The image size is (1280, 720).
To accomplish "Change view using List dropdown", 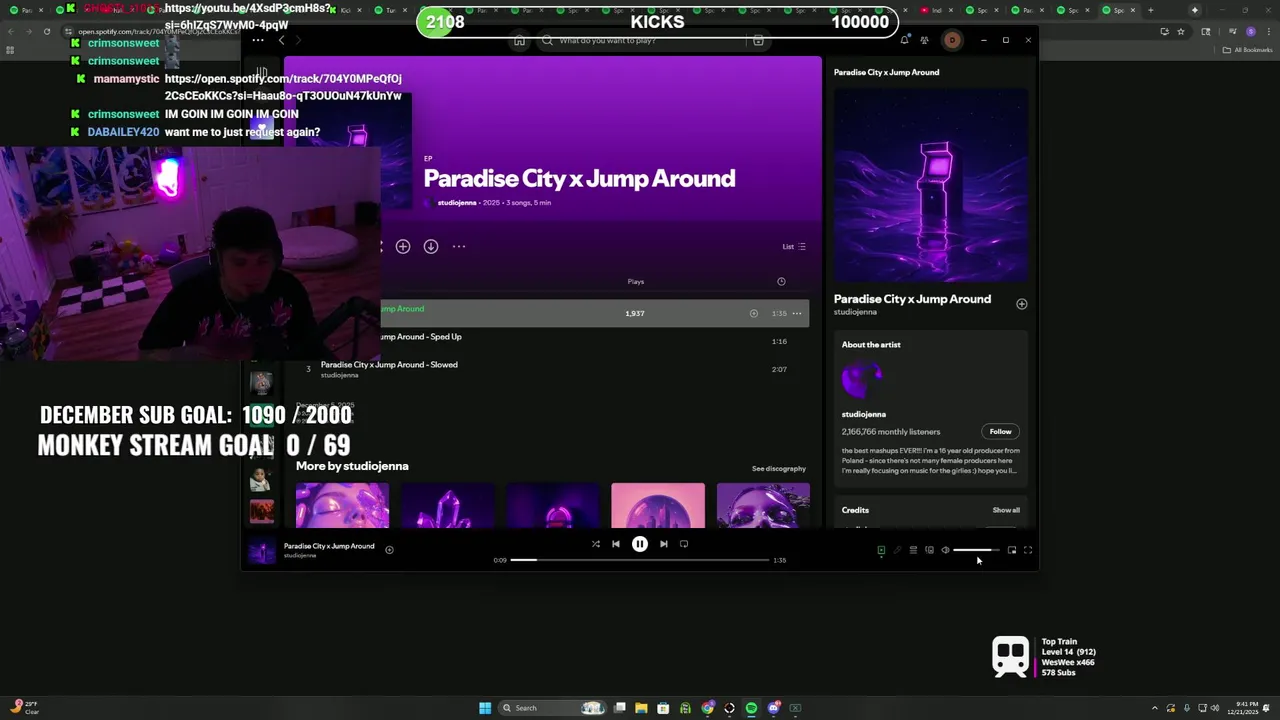I will (794, 246).
